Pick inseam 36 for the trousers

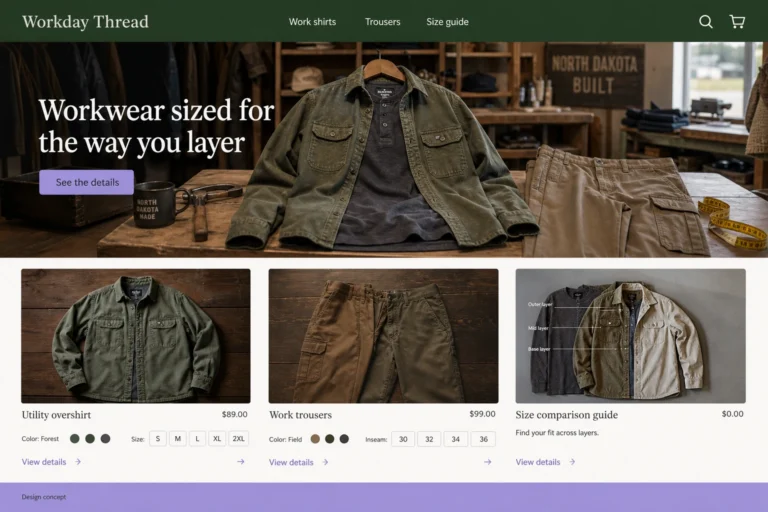tap(483, 439)
